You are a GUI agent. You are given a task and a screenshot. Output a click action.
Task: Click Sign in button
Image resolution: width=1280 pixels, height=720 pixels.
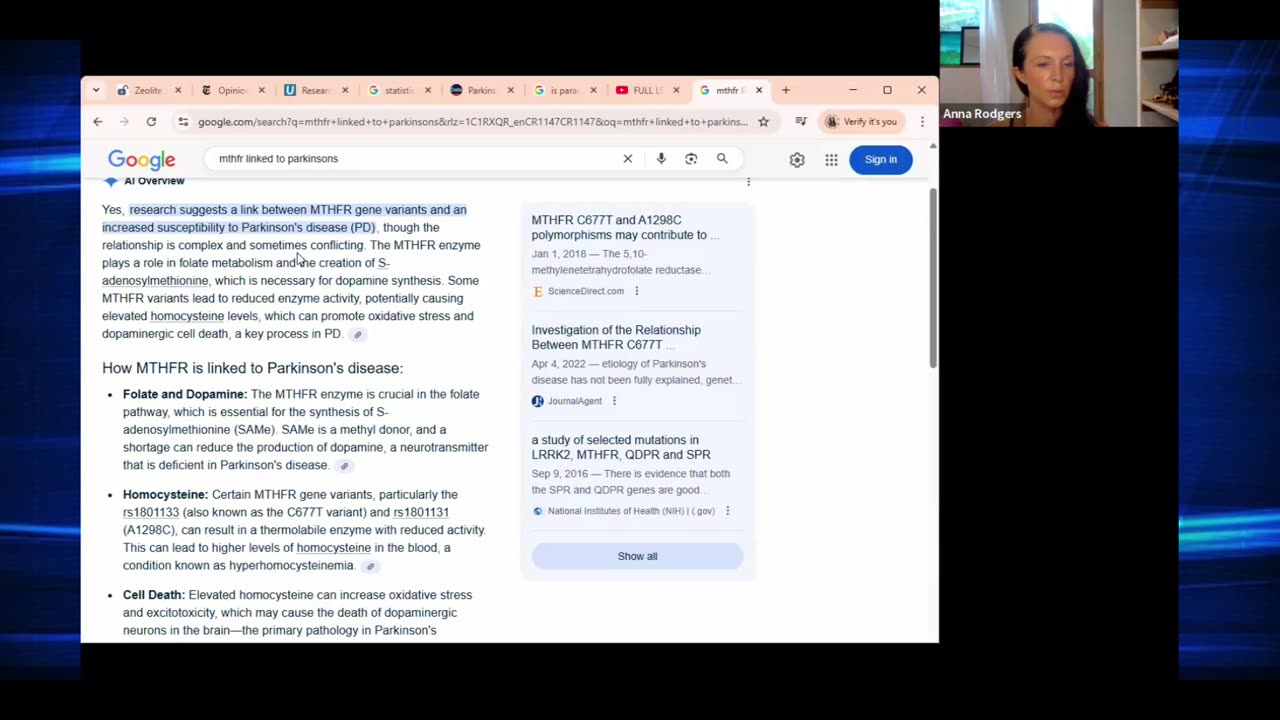(x=881, y=160)
